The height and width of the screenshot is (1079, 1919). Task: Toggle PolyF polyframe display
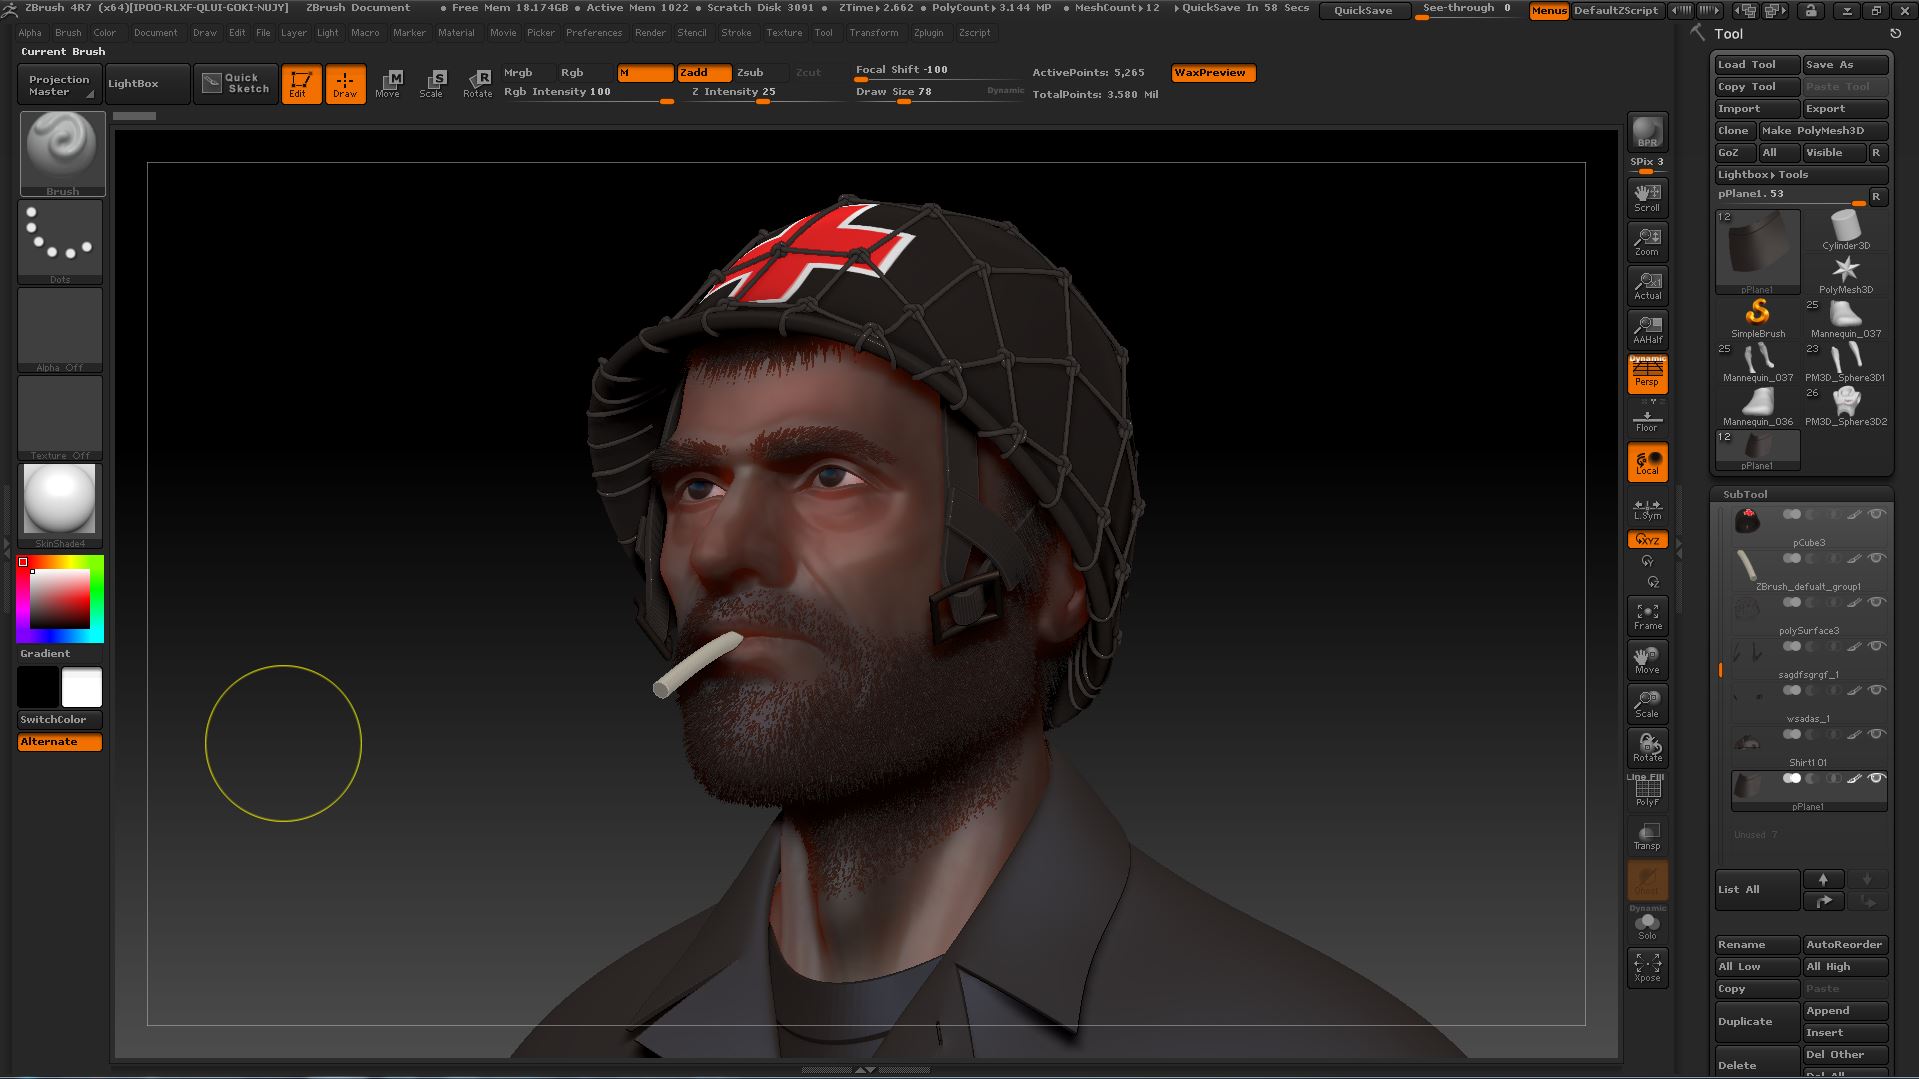(x=1647, y=791)
